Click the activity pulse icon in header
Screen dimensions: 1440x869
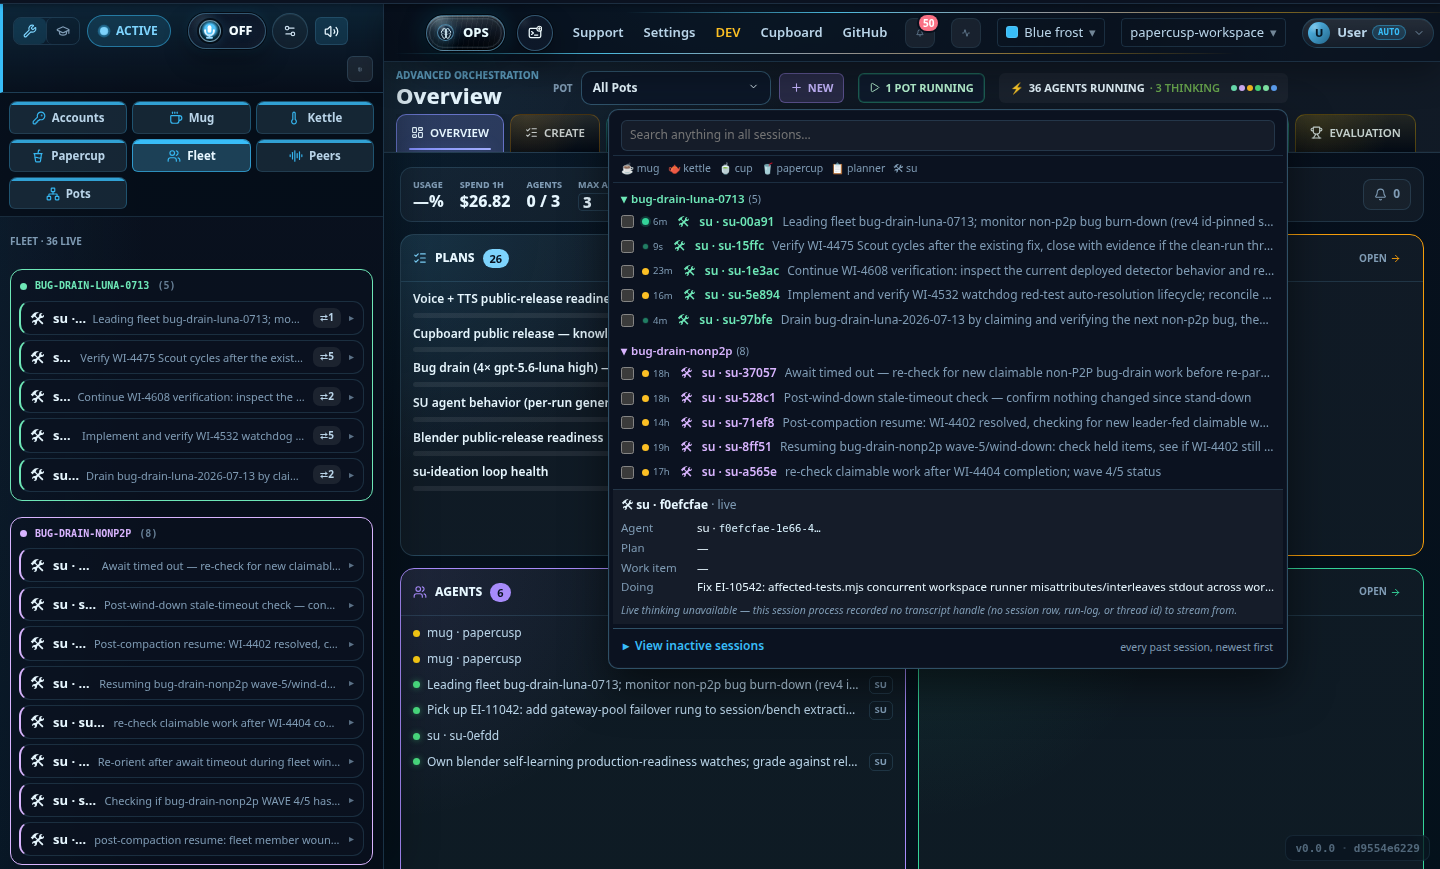tap(966, 33)
